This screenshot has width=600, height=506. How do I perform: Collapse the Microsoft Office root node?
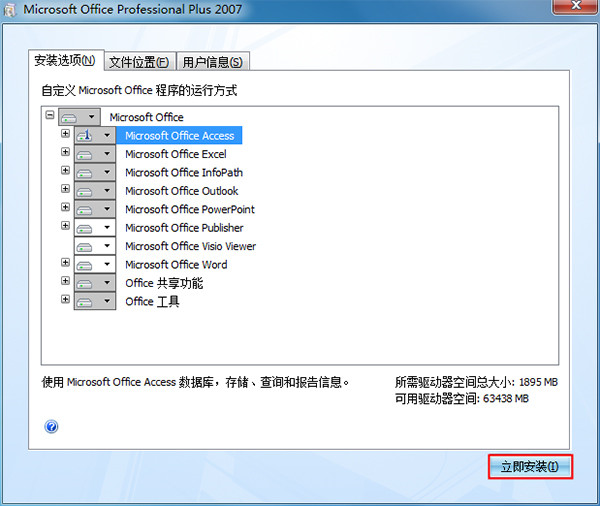[50, 114]
